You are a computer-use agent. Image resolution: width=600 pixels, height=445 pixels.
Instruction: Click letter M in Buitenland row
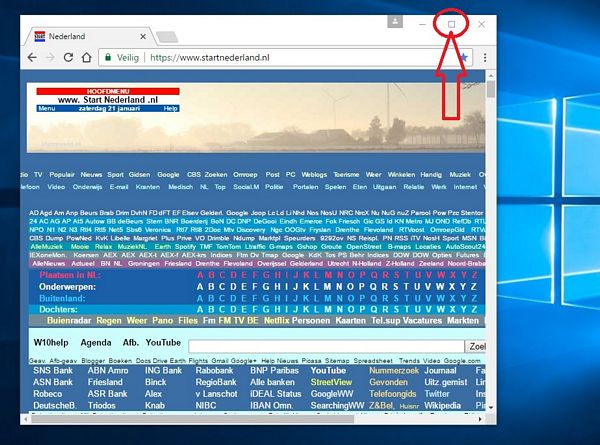[x=328, y=298]
